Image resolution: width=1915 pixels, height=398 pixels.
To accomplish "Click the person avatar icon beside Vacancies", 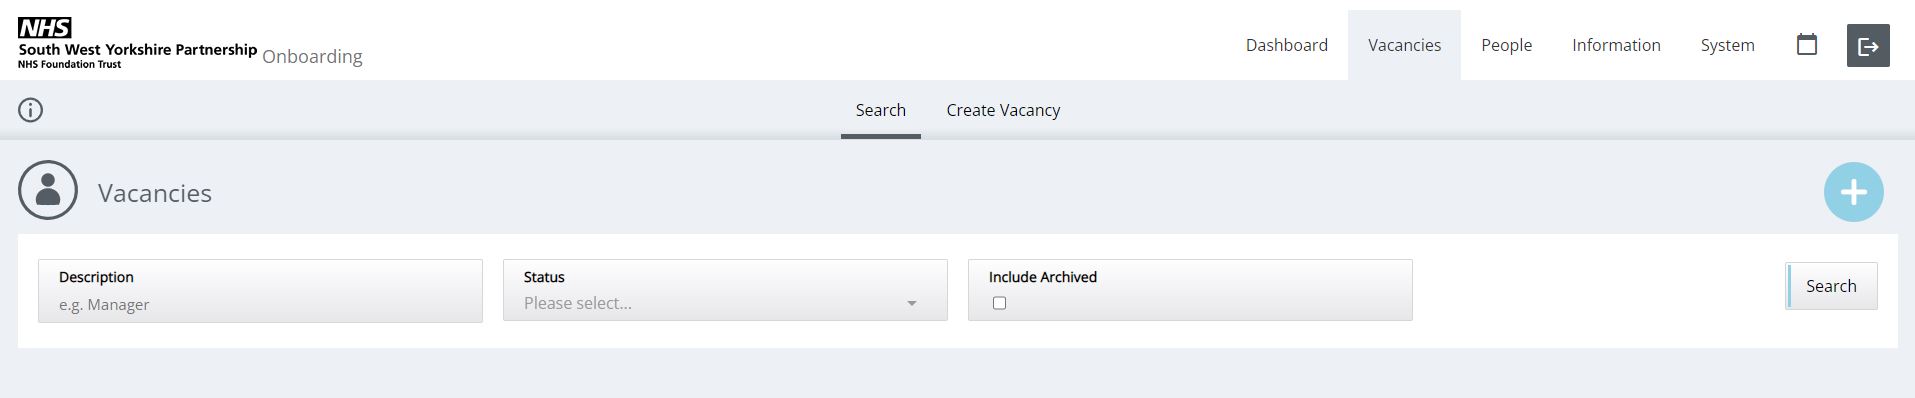I will tap(48, 190).
